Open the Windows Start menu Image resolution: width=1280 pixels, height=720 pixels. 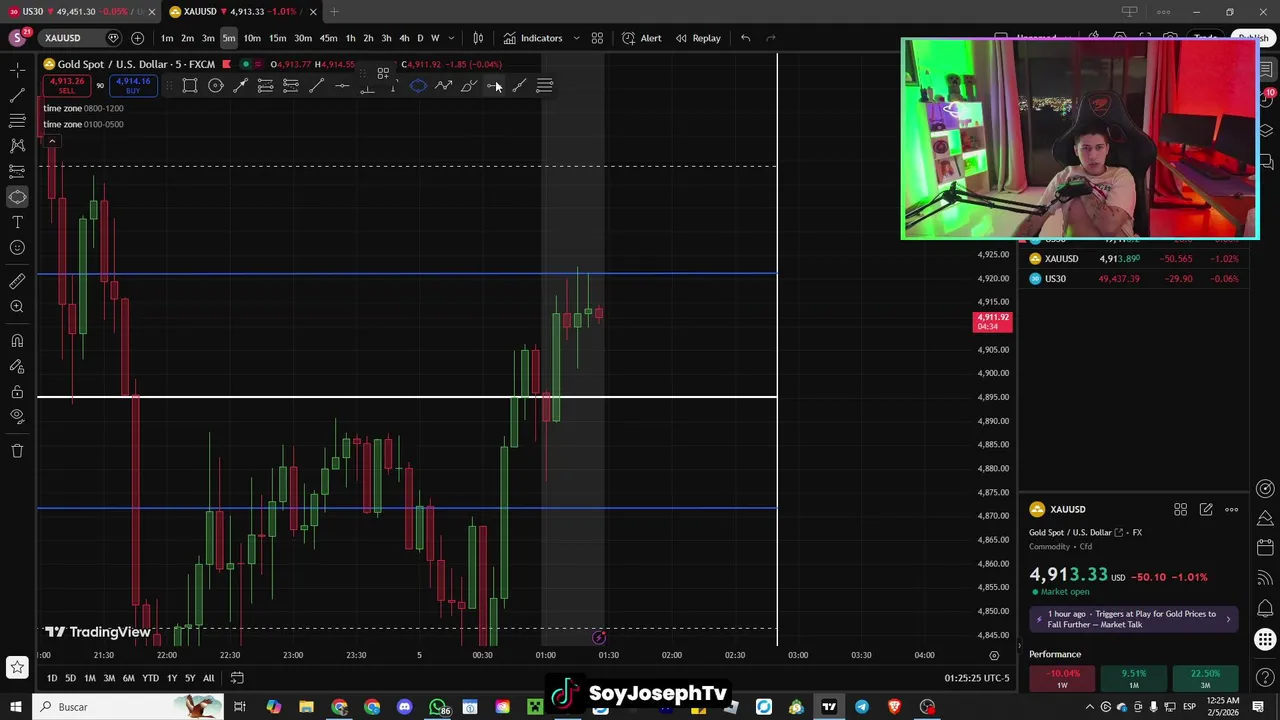tap(15, 707)
